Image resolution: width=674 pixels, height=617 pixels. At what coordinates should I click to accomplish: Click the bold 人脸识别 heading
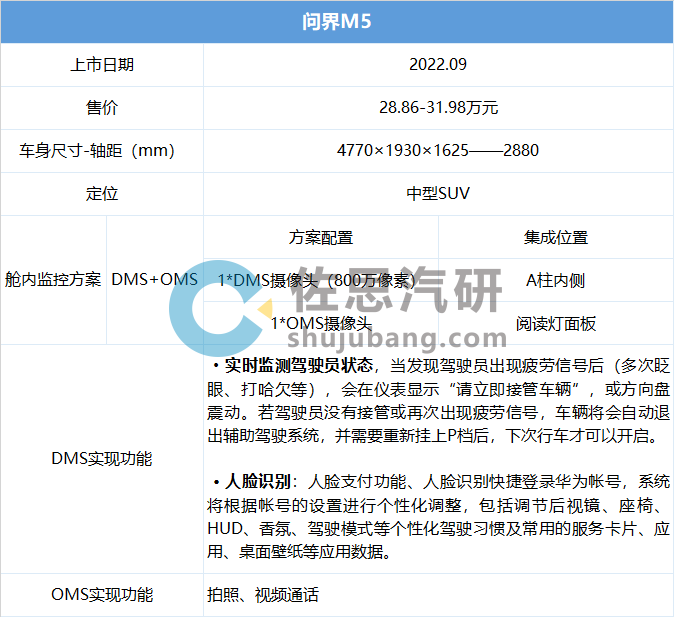pyautogui.click(x=258, y=482)
